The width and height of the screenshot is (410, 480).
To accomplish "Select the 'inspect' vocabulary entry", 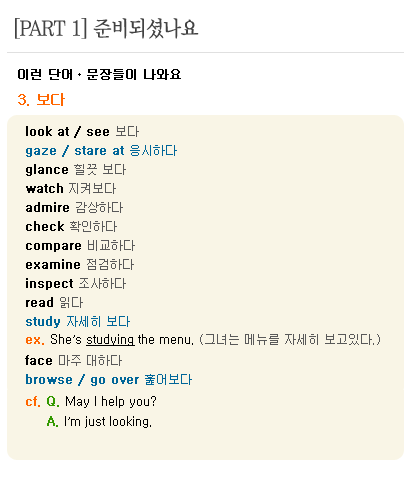I will click(76, 284).
